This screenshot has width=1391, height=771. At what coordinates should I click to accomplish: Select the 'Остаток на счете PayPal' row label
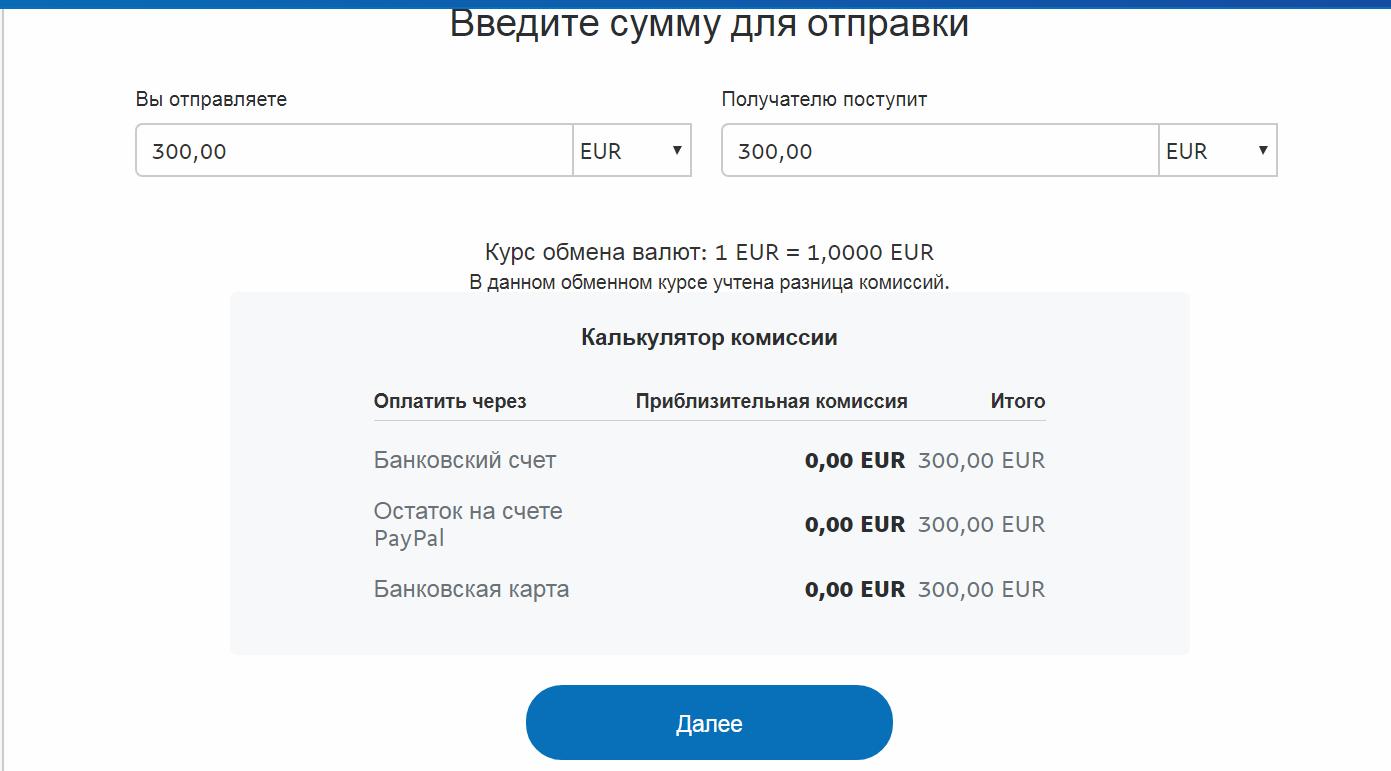tap(468, 524)
